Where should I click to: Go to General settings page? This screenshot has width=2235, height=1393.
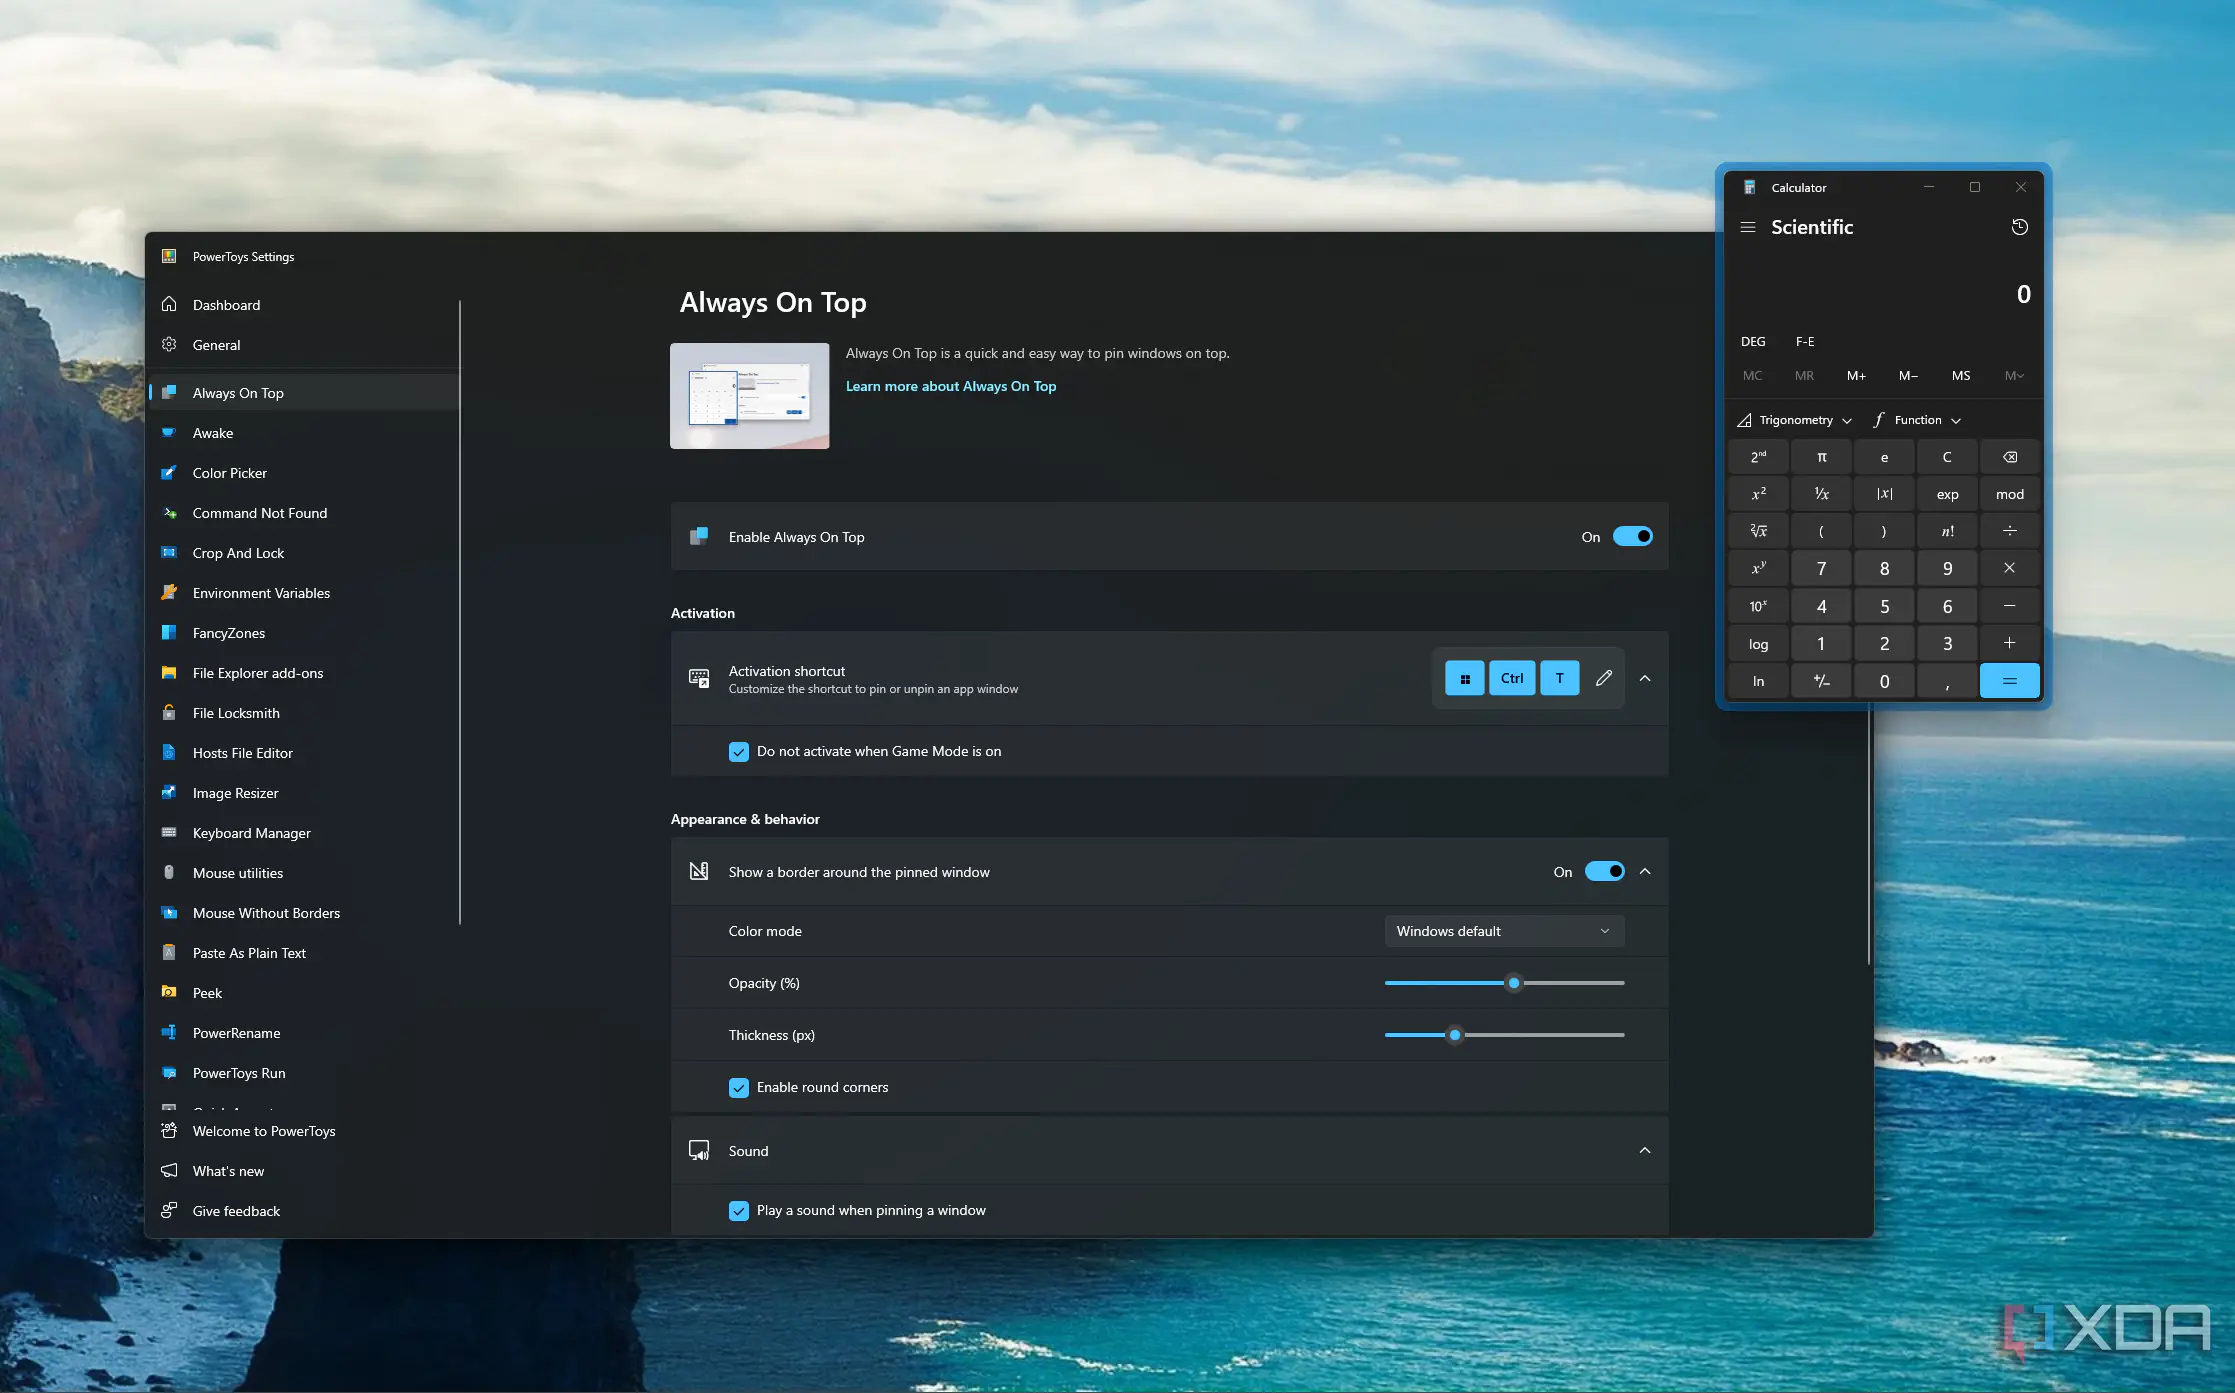pos(305,345)
